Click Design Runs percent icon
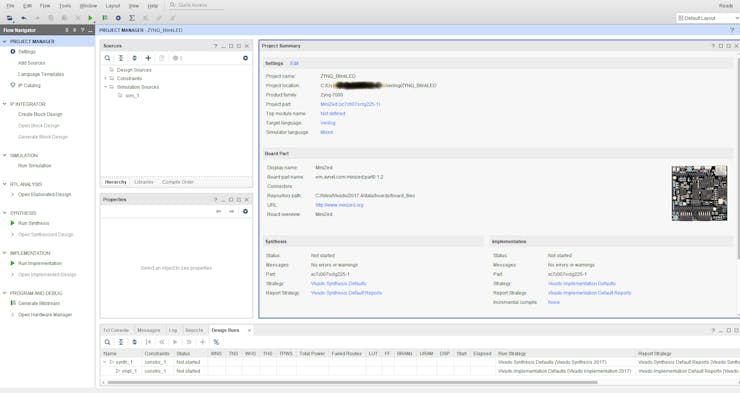The width and height of the screenshot is (740, 393). tap(216, 342)
